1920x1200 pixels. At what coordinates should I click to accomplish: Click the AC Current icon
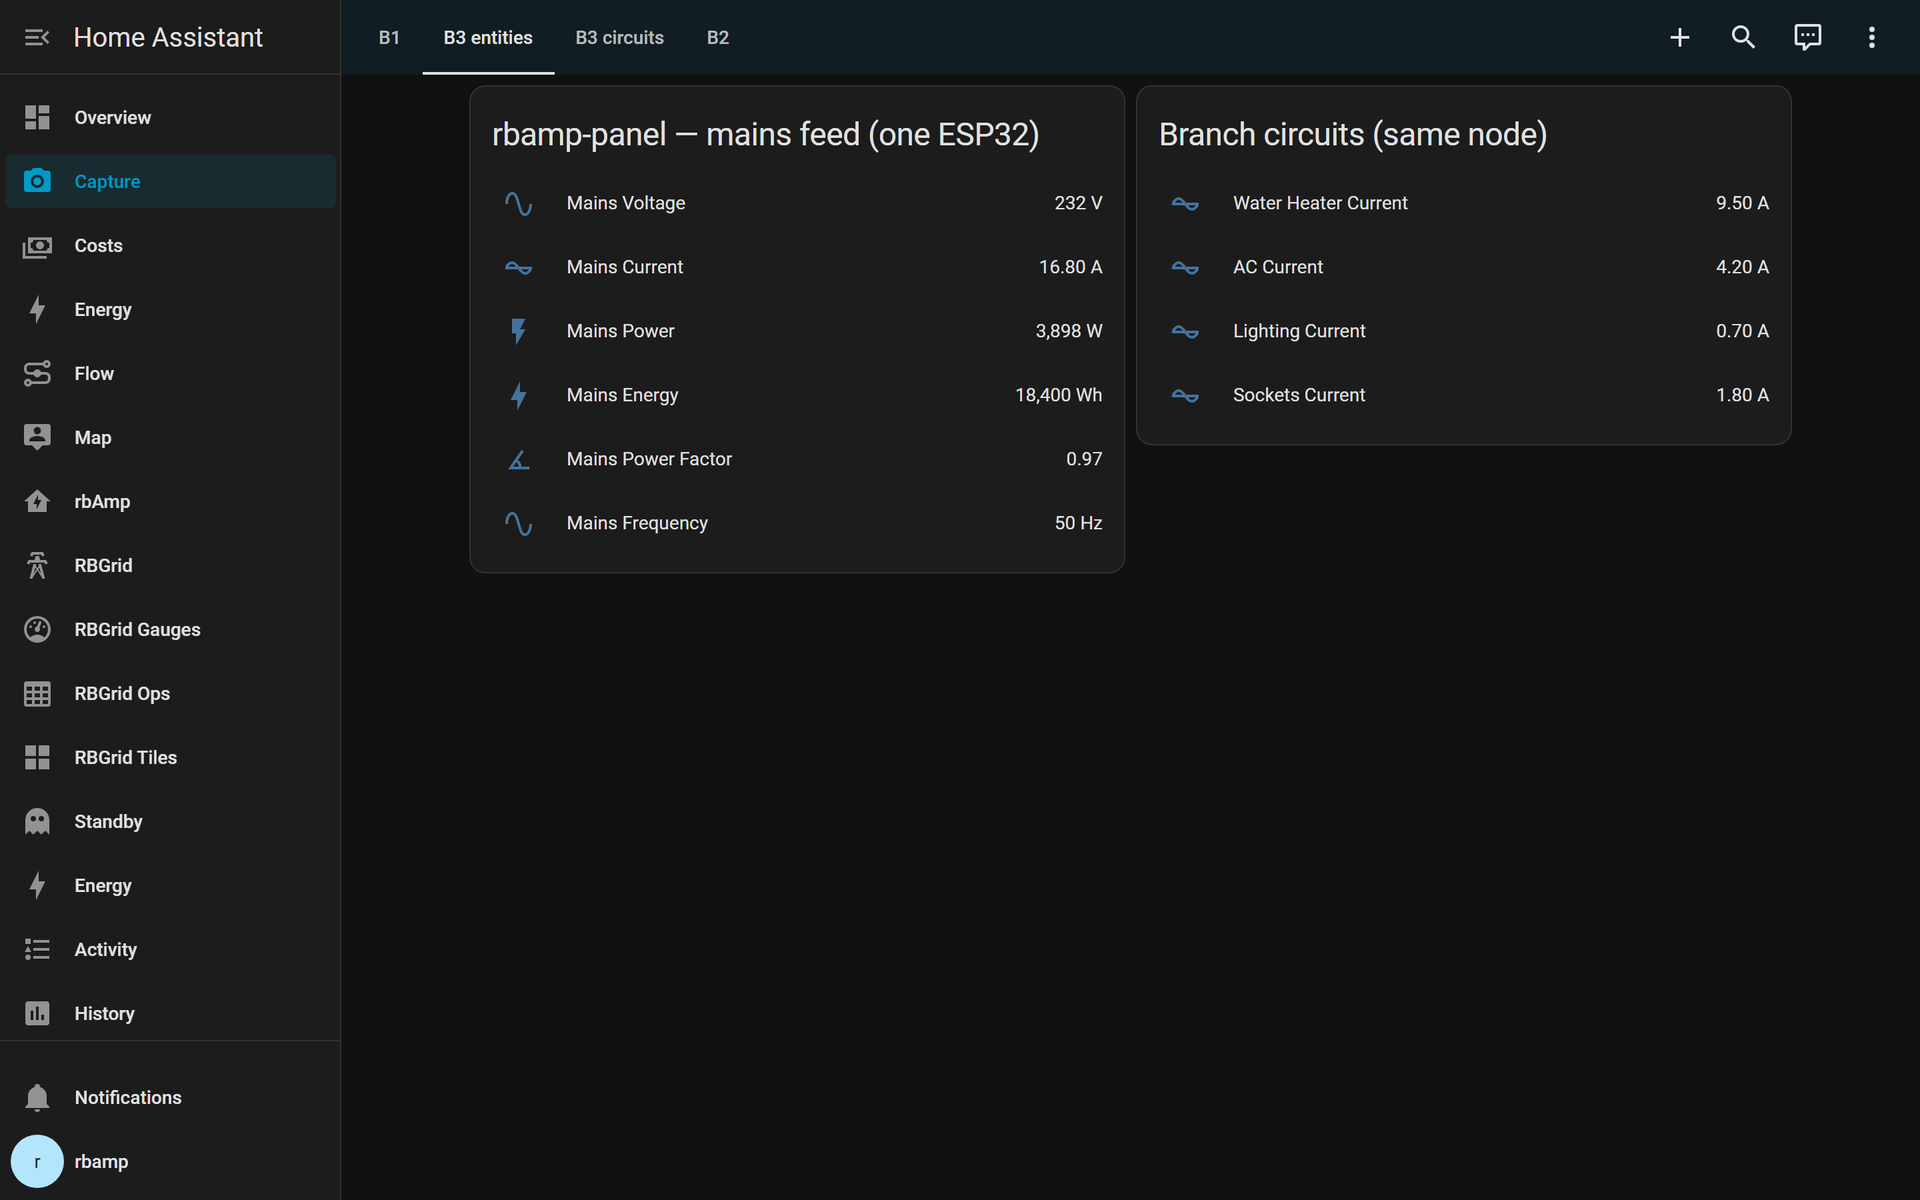click(x=1185, y=267)
